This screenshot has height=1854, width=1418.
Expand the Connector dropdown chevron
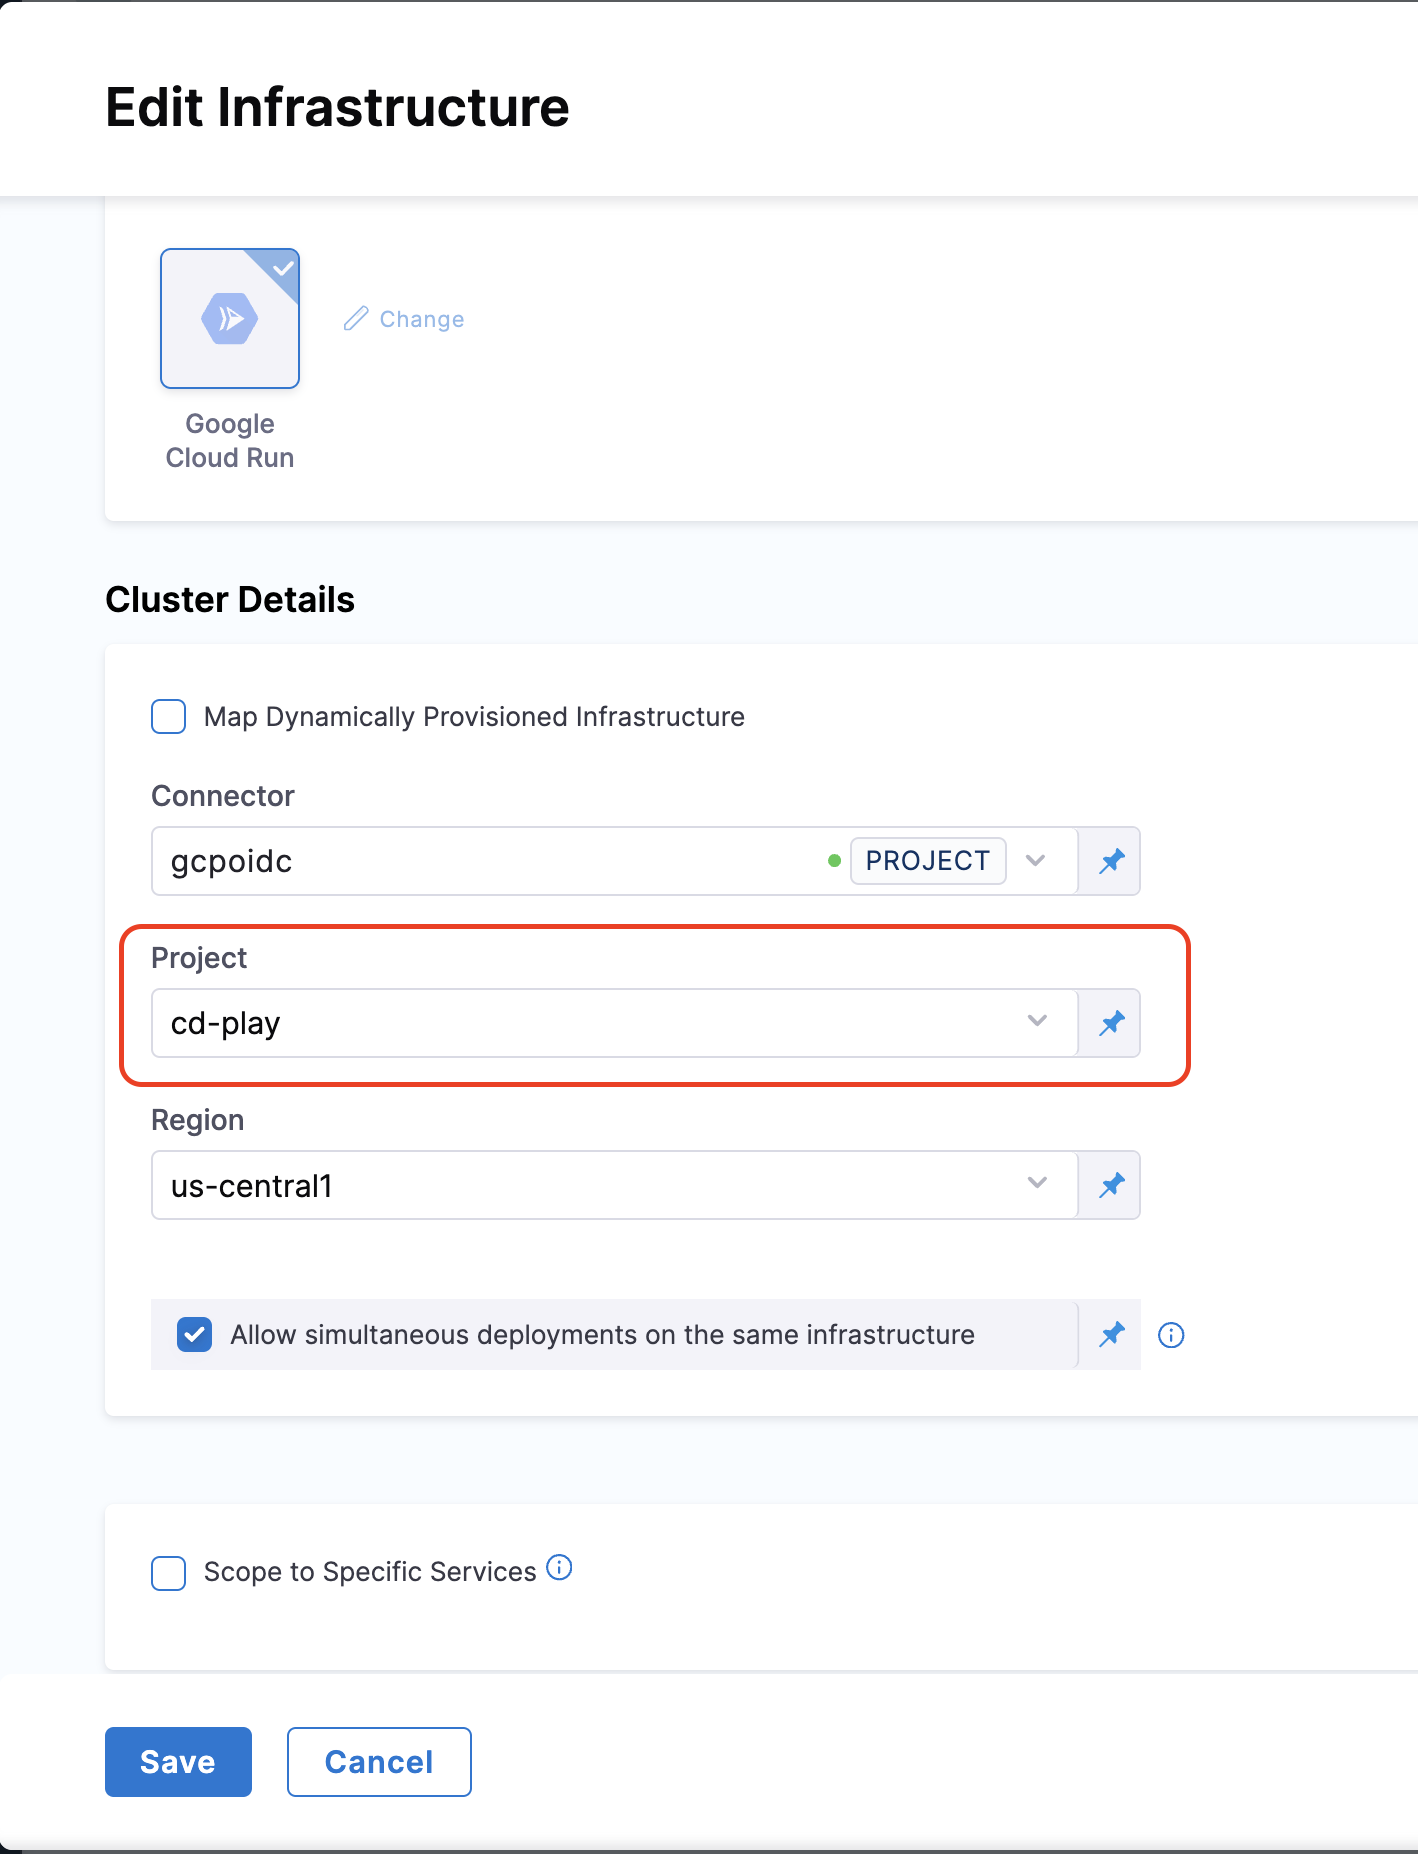[1036, 861]
